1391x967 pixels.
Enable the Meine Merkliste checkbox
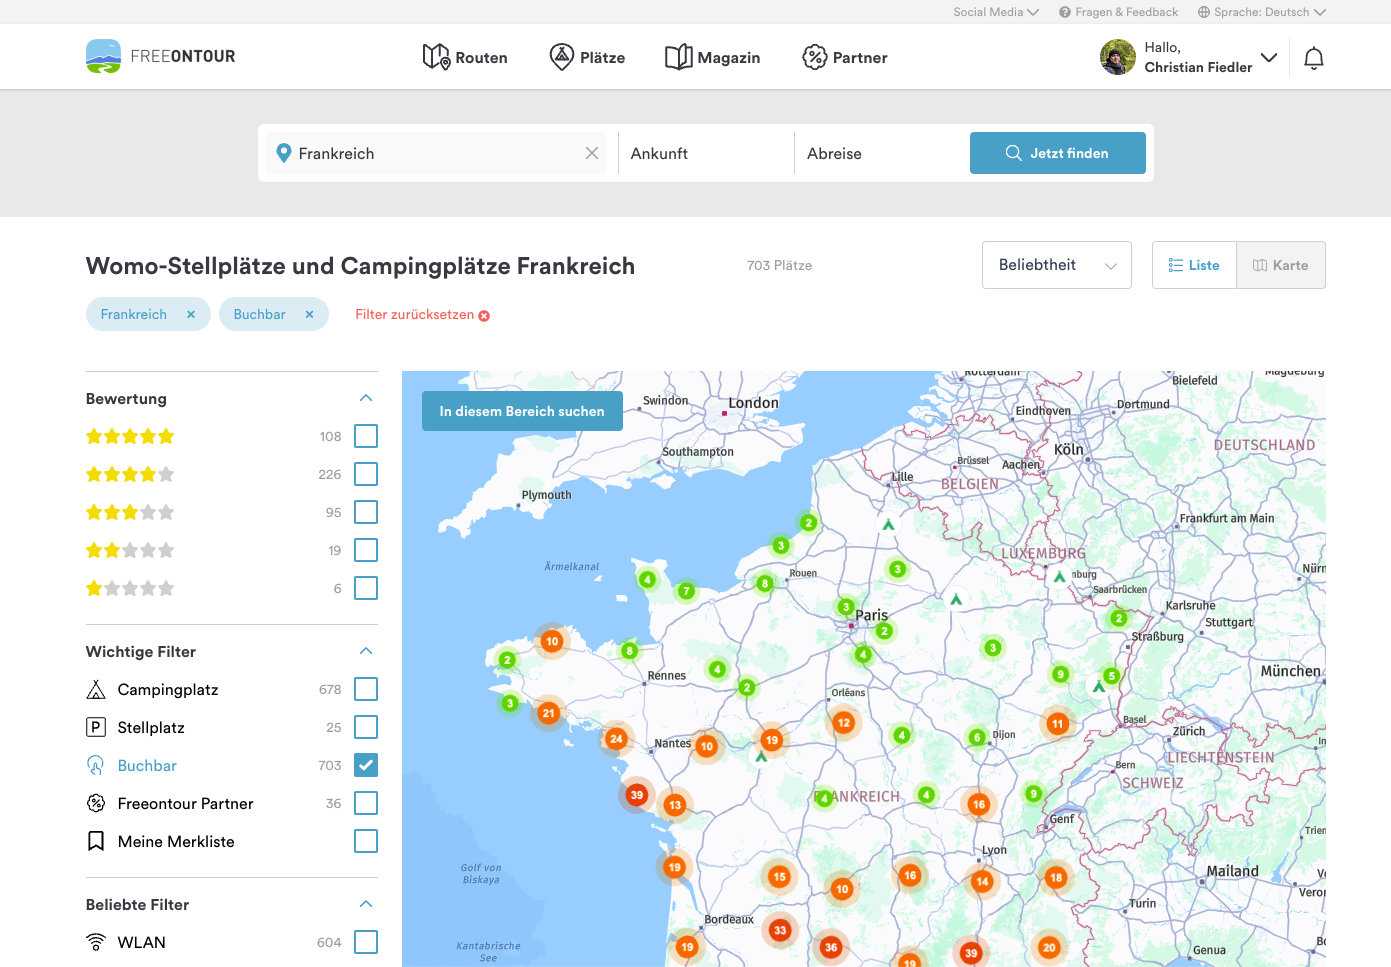click(366, 841)
